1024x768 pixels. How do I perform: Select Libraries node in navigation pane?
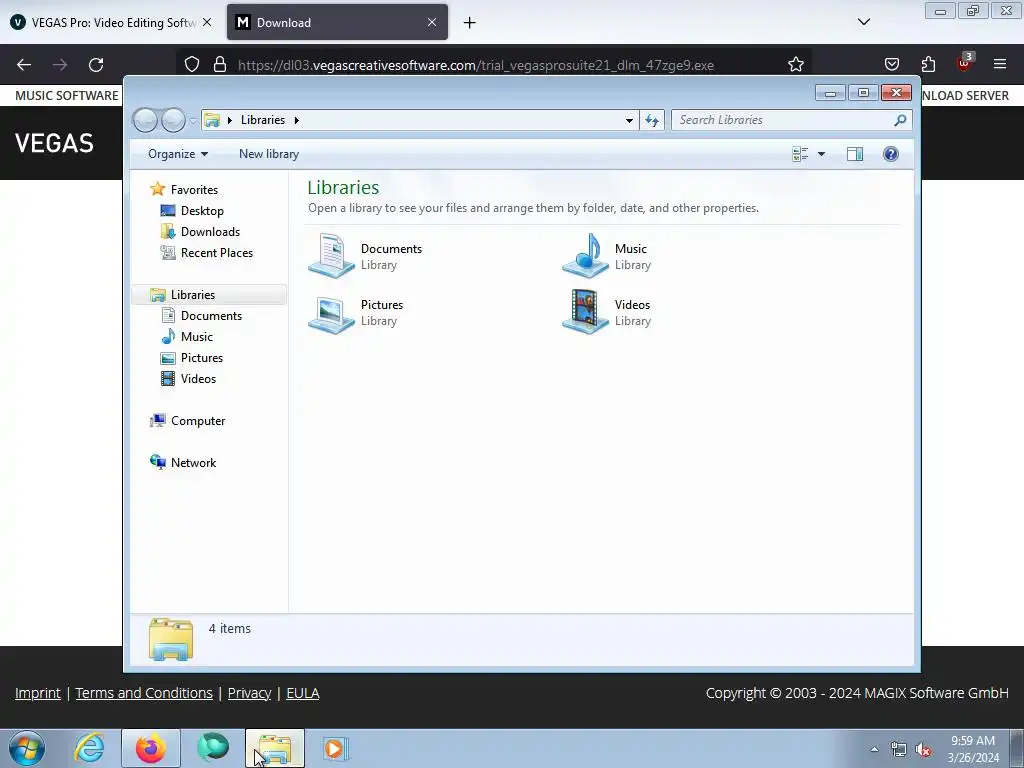[x=193, y=295]
